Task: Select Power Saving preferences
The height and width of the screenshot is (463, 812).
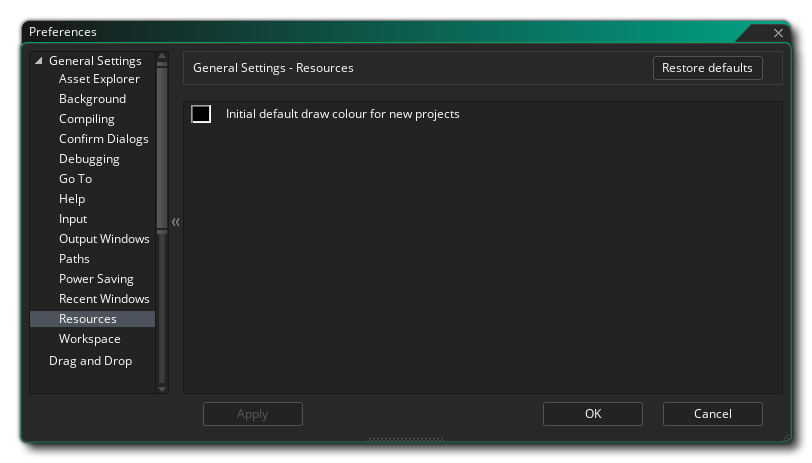Action: click(x=96, y=279)
